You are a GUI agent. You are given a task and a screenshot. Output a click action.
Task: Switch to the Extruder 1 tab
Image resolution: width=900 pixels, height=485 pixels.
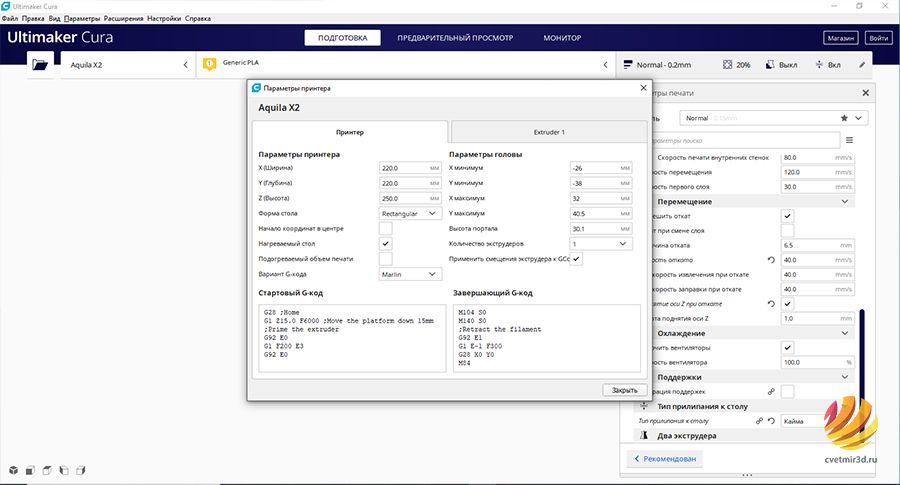pyautogui.click(x=549, y=132)
